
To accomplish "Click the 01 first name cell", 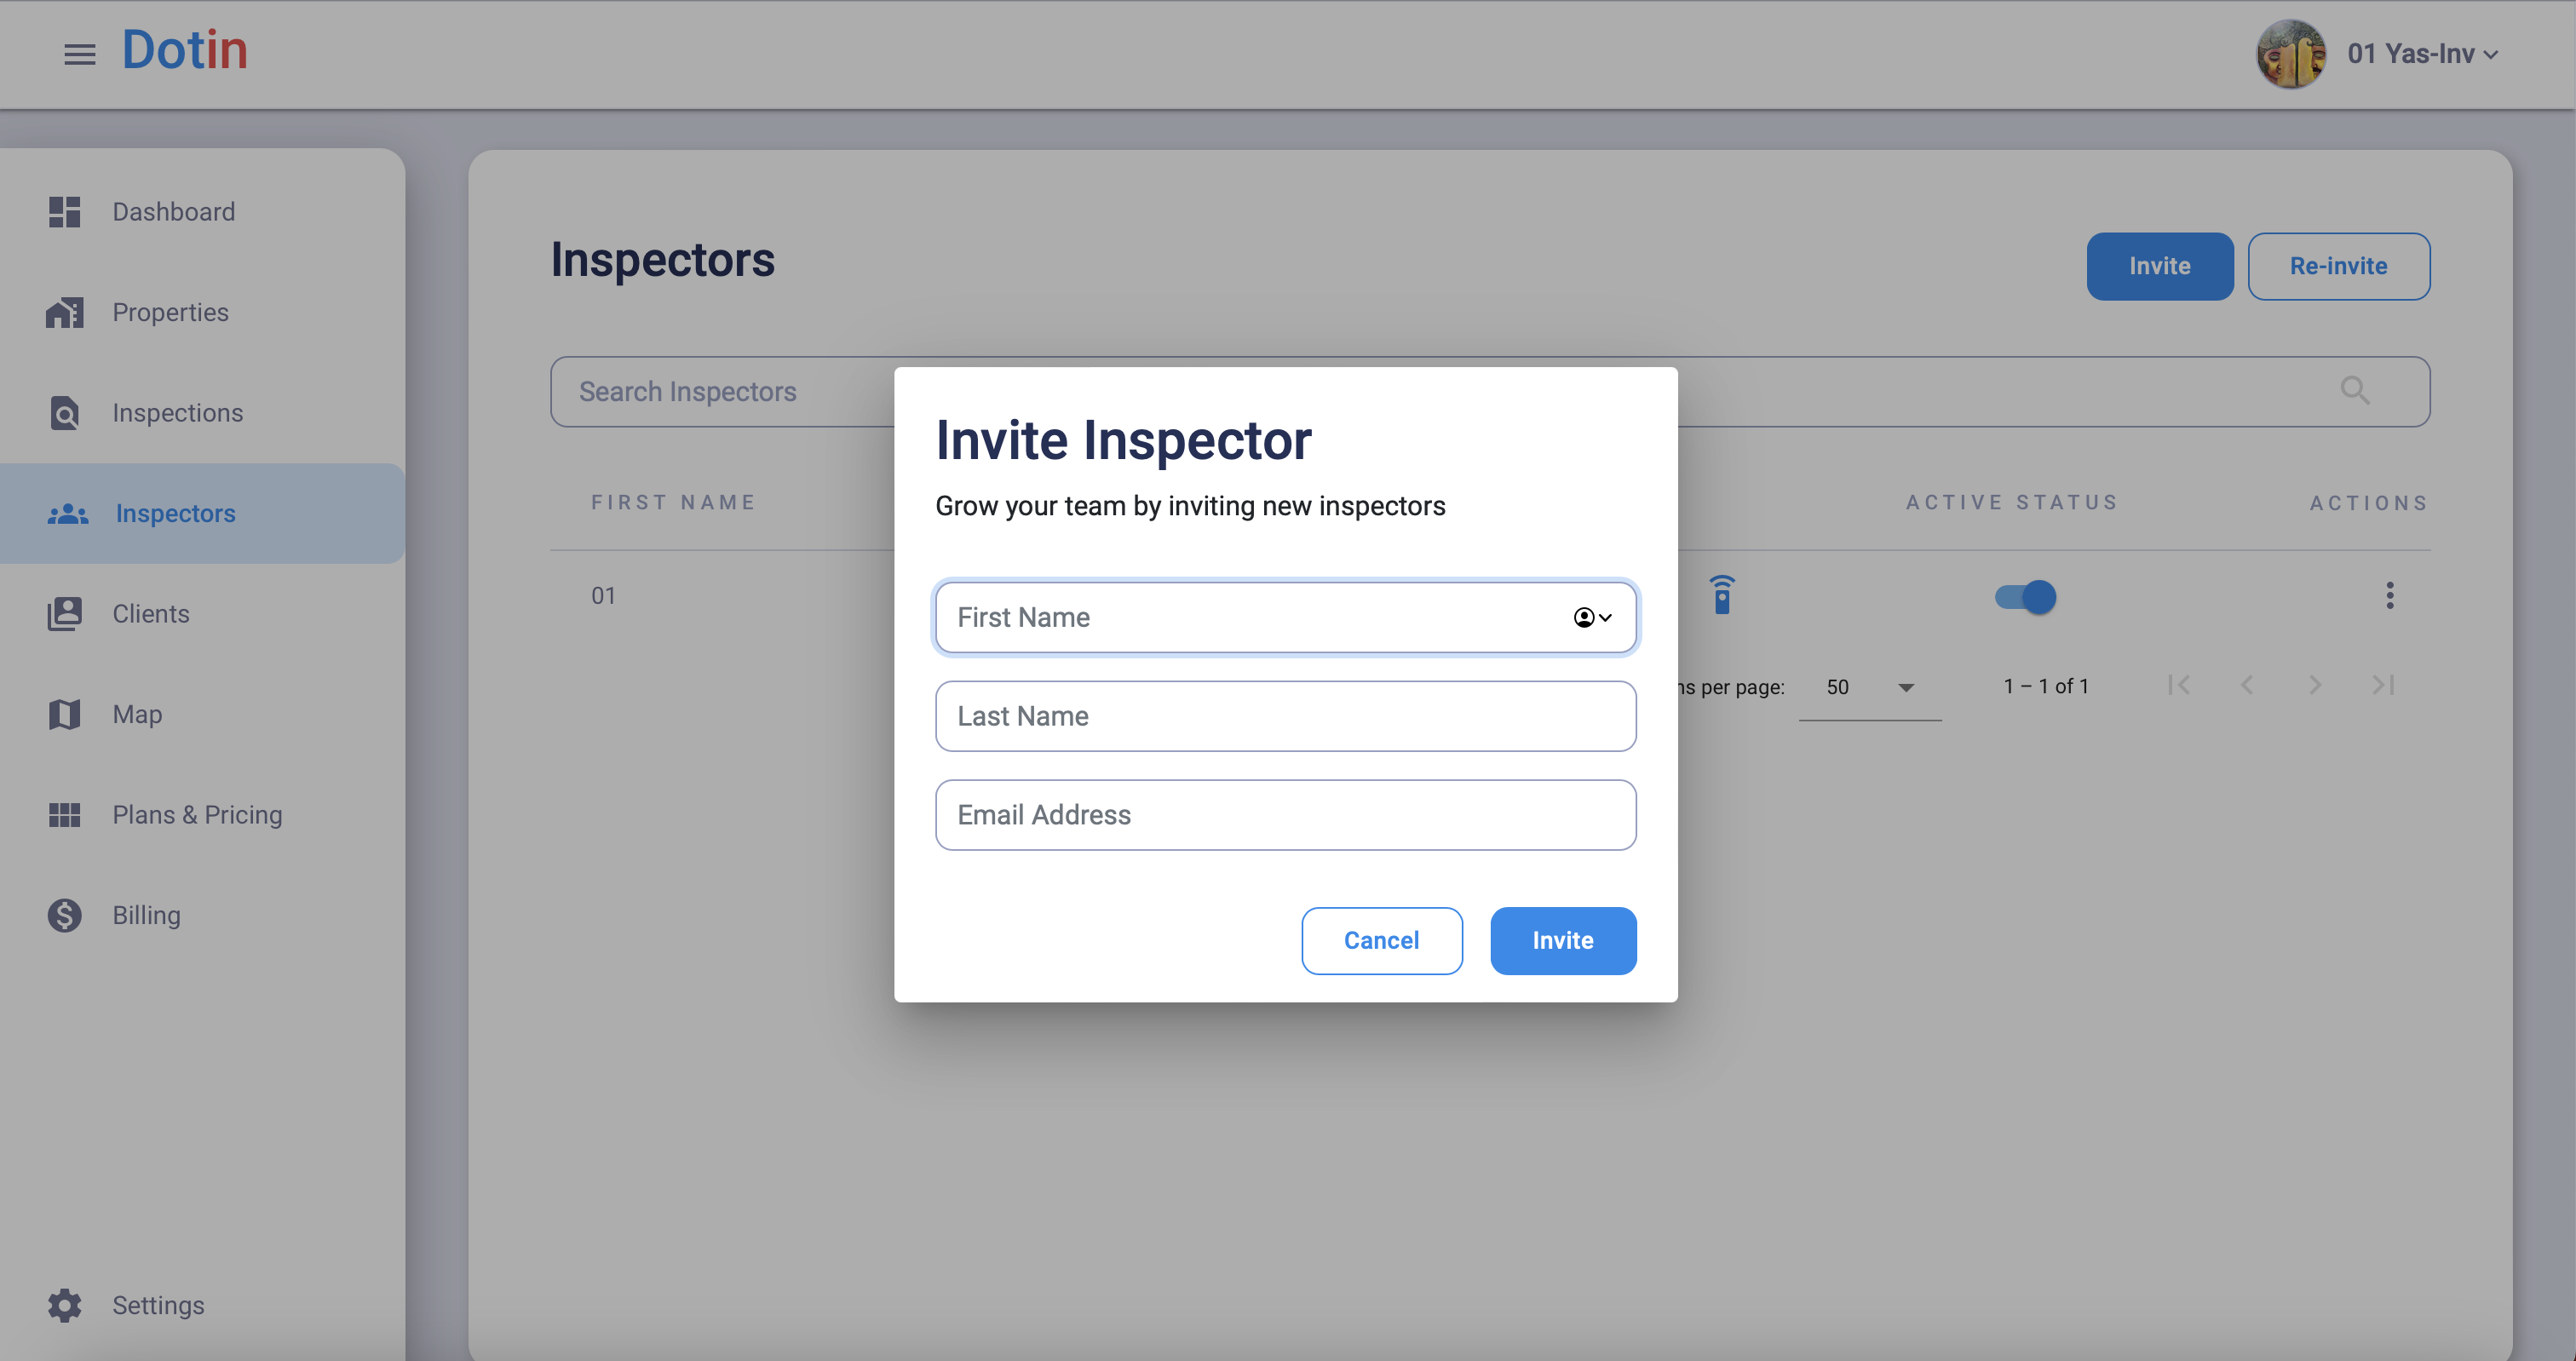I will [x=603, y=596].
